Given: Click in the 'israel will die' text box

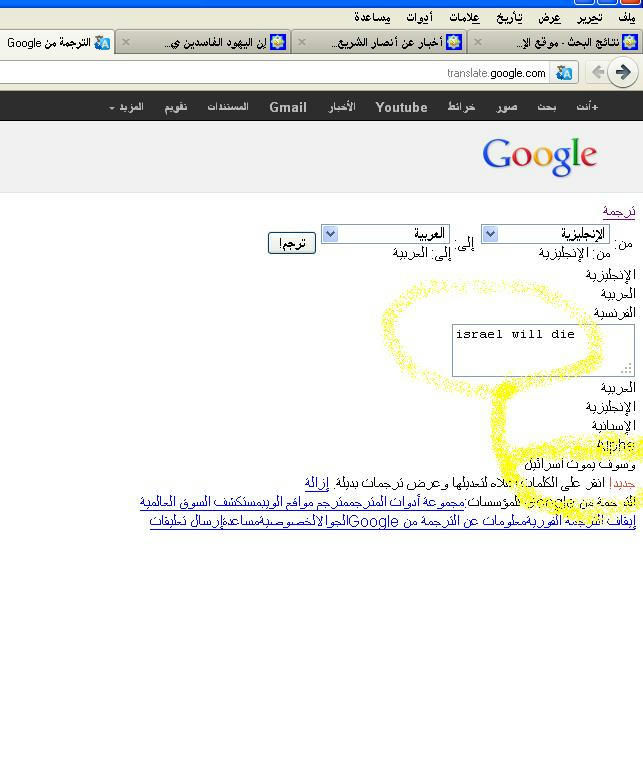Looking at the screenshot, I should point(543,350).
